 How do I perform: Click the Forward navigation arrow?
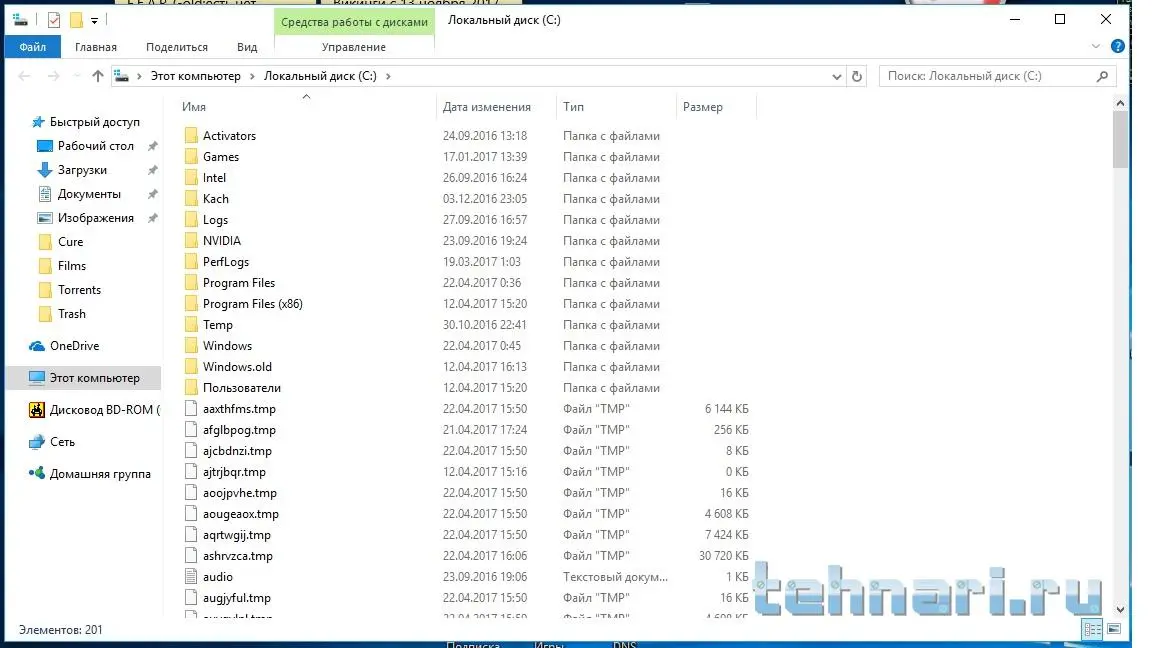(53, 76)
